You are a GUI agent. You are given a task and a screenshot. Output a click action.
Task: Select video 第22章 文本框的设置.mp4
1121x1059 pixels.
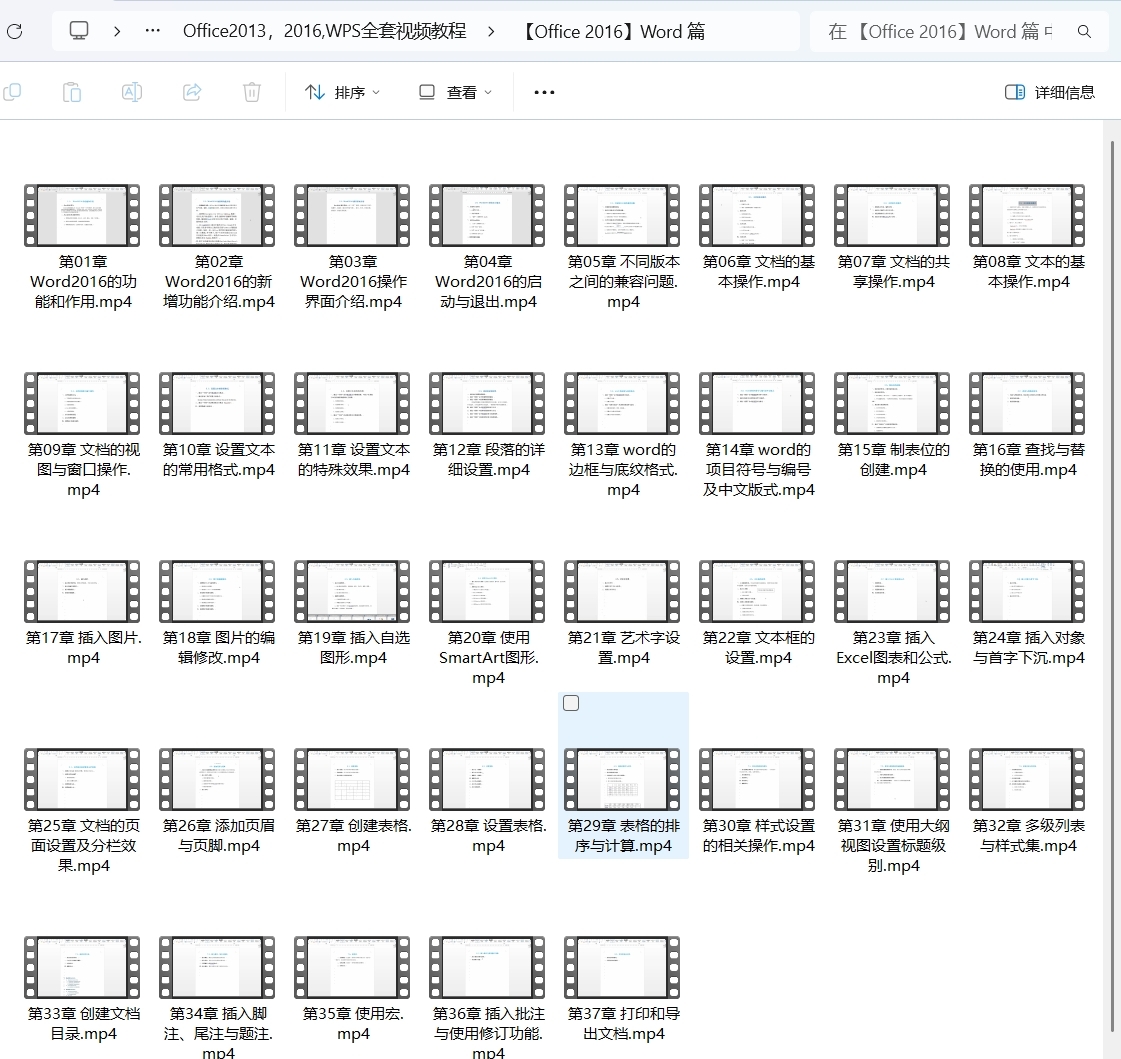[x=759, y=613]
